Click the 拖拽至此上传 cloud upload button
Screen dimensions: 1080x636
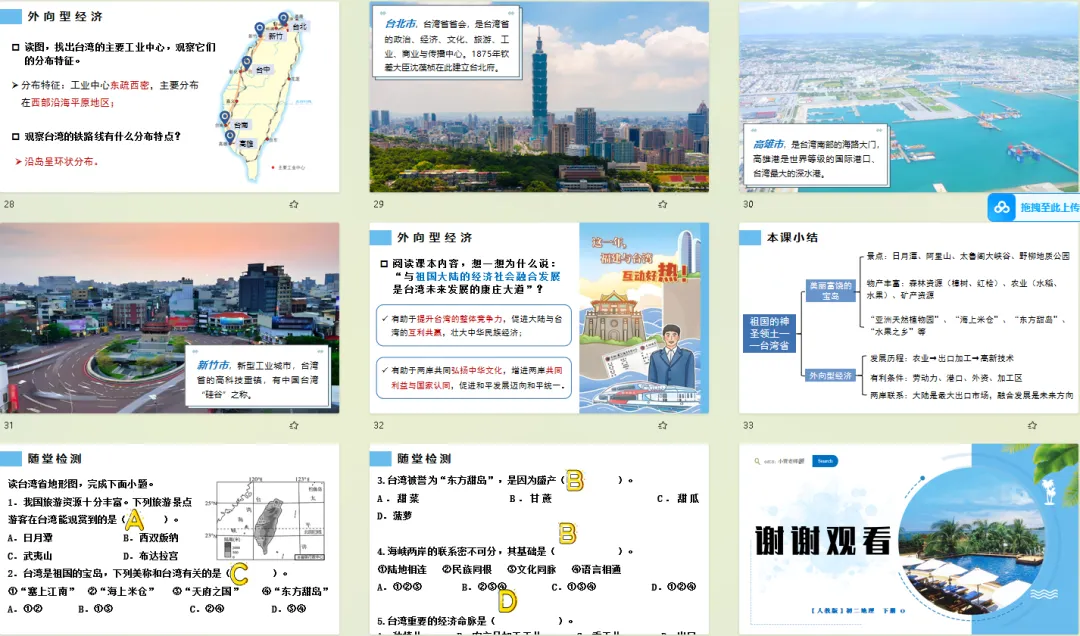point(1034,207)
